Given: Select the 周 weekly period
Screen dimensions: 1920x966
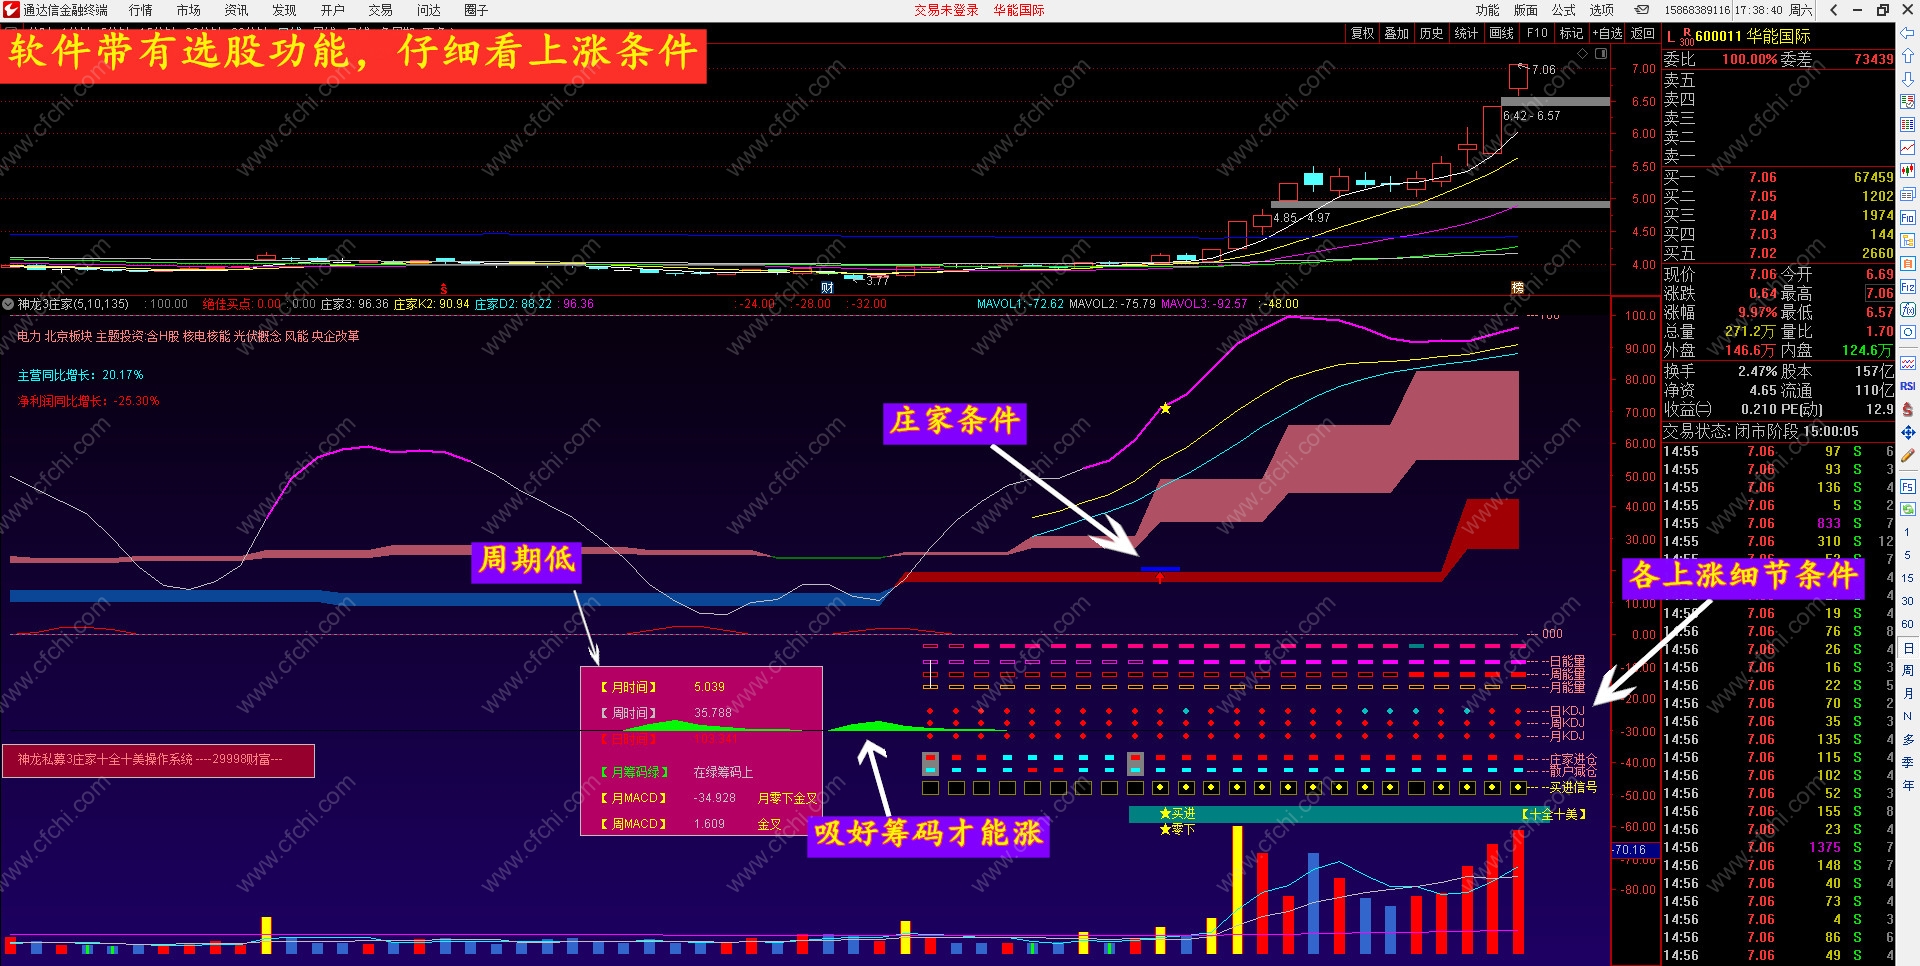Looking at the screenshot, I should (1908, 670).
